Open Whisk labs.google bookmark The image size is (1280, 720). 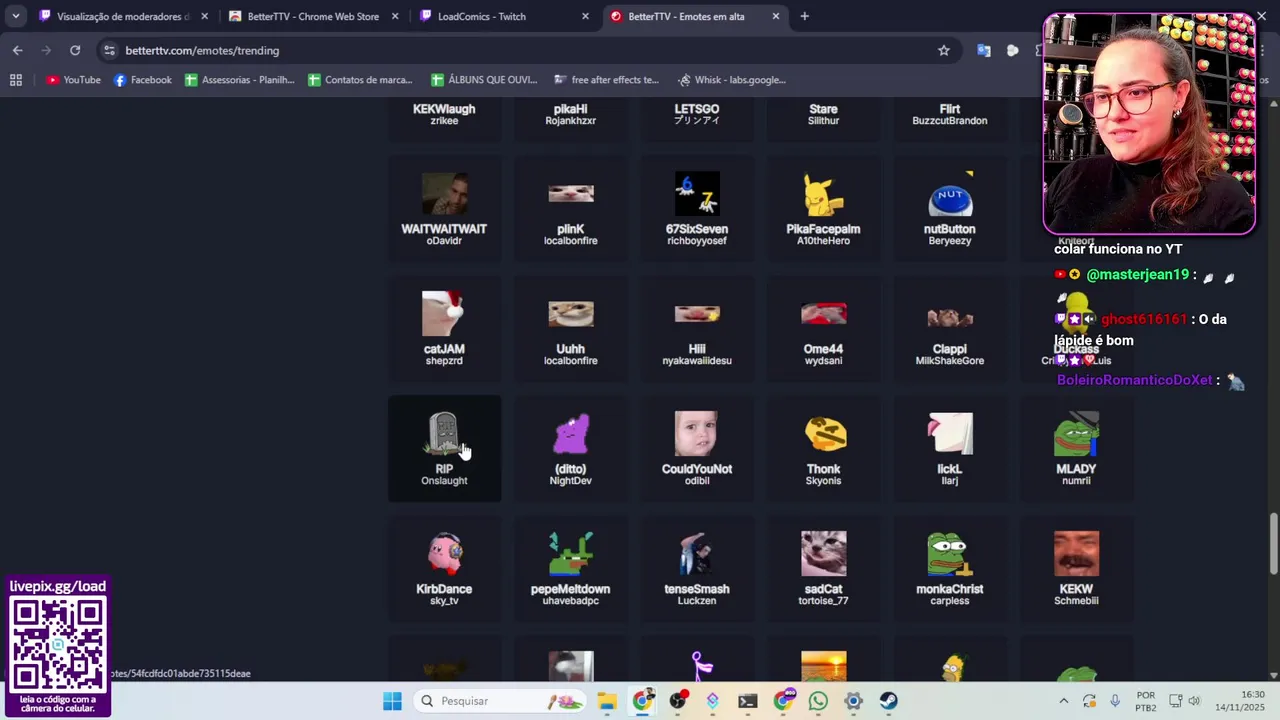coord(732,80)
